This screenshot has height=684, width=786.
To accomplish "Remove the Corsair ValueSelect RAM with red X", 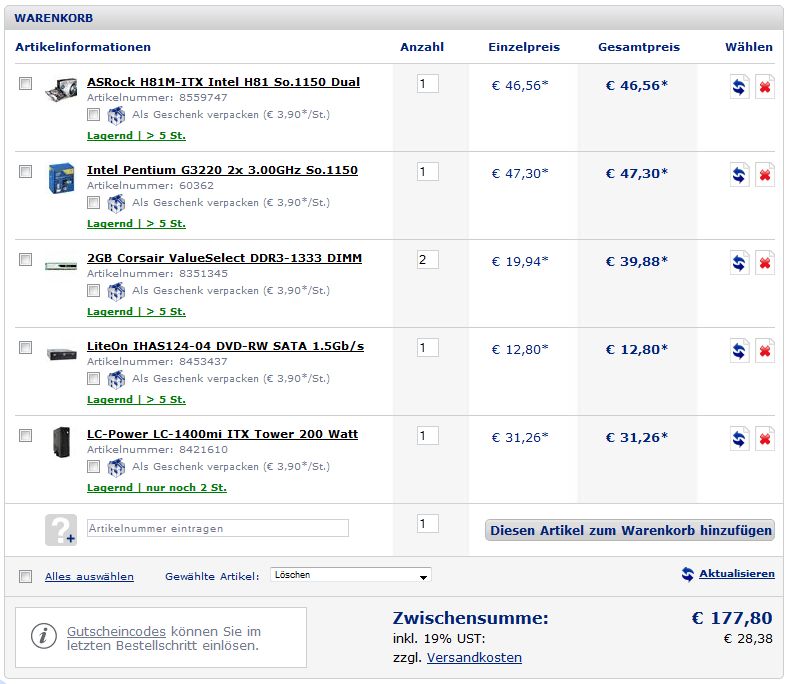I will pyautogui.click(x=764, y=263).
